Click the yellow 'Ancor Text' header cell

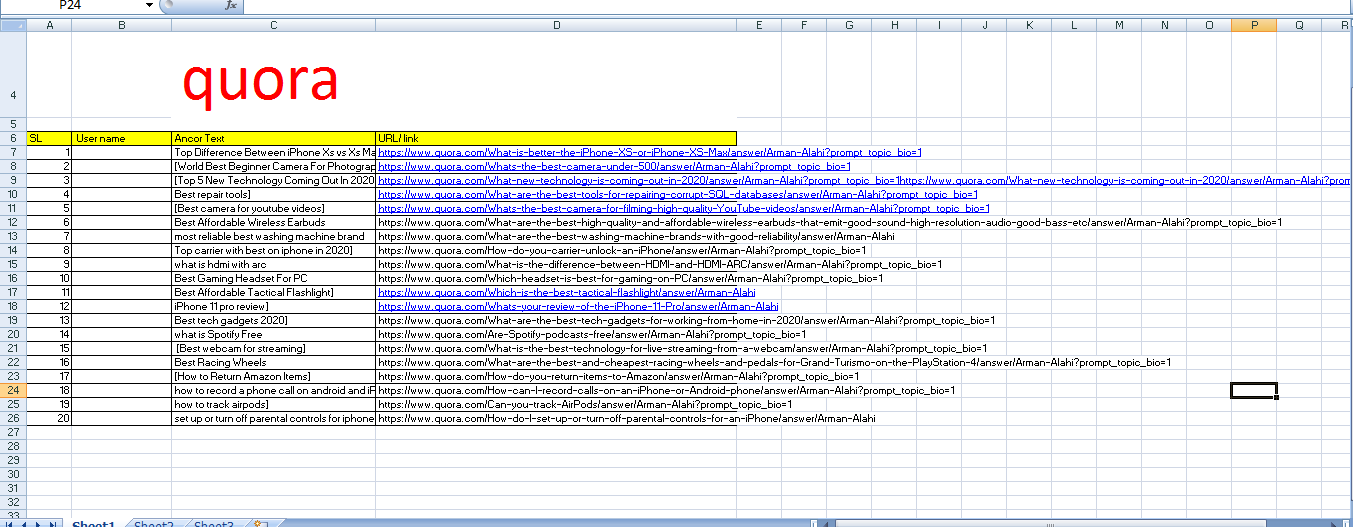pos(273,138)
